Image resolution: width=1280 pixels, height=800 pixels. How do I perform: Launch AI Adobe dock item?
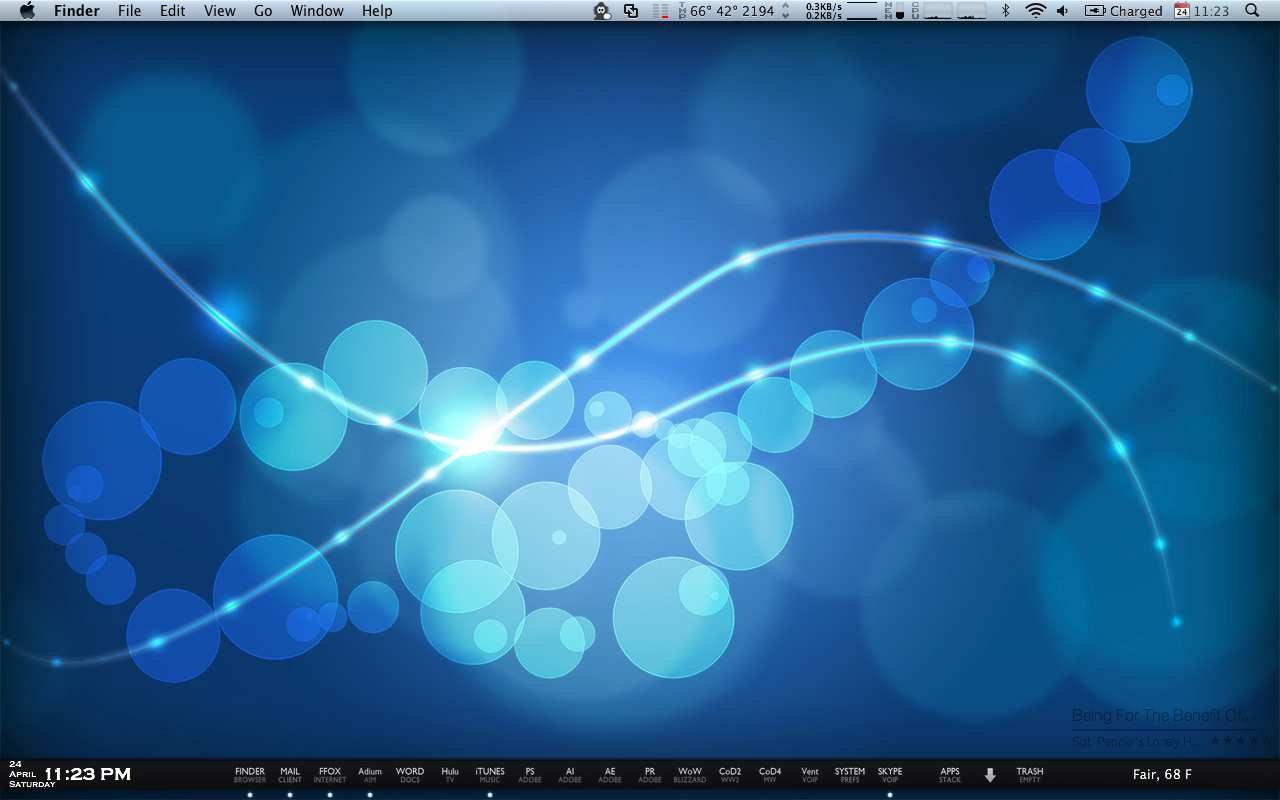point(570,775)
